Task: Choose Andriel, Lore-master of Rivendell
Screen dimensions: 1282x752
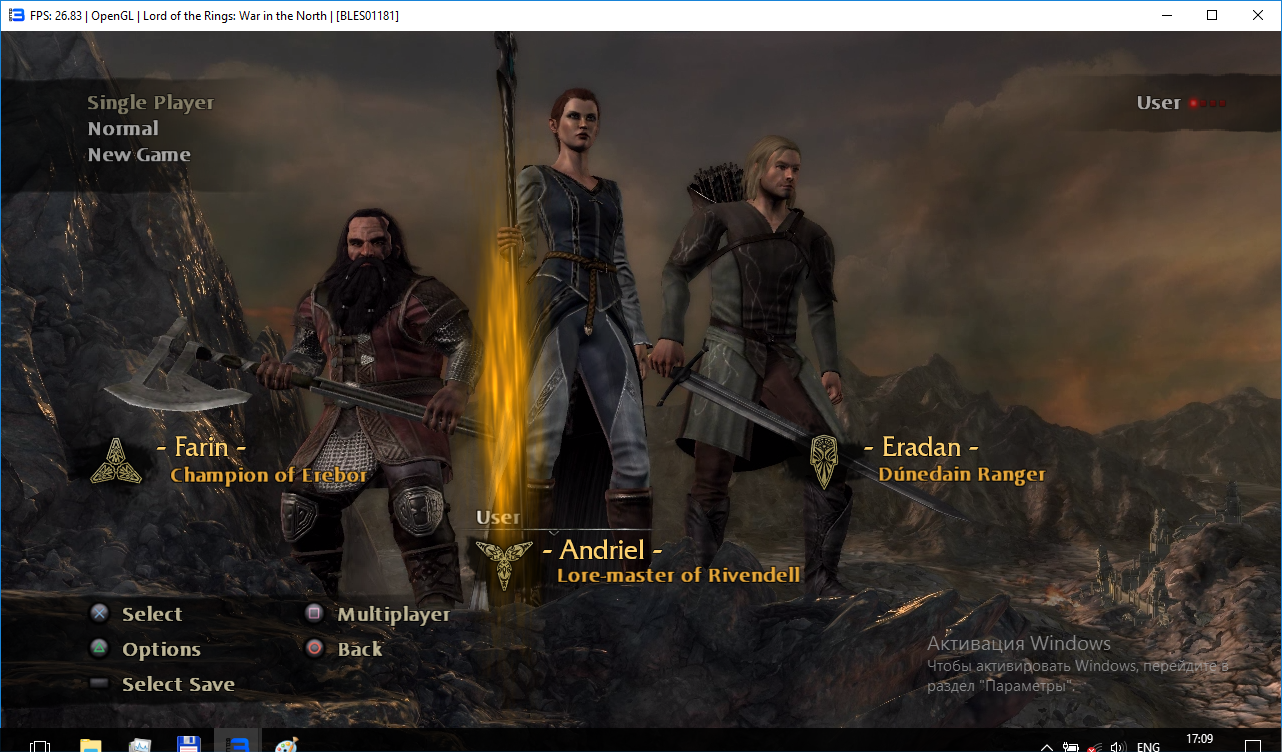Action: (638, 562)
